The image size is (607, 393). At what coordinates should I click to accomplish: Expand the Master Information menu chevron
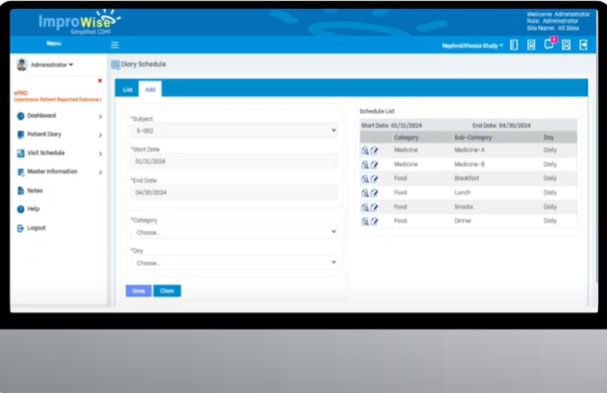[100, 172]
